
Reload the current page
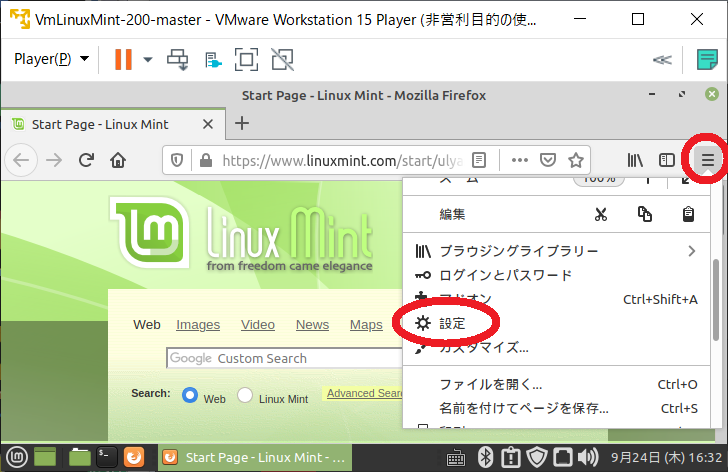tap(86, 161)
